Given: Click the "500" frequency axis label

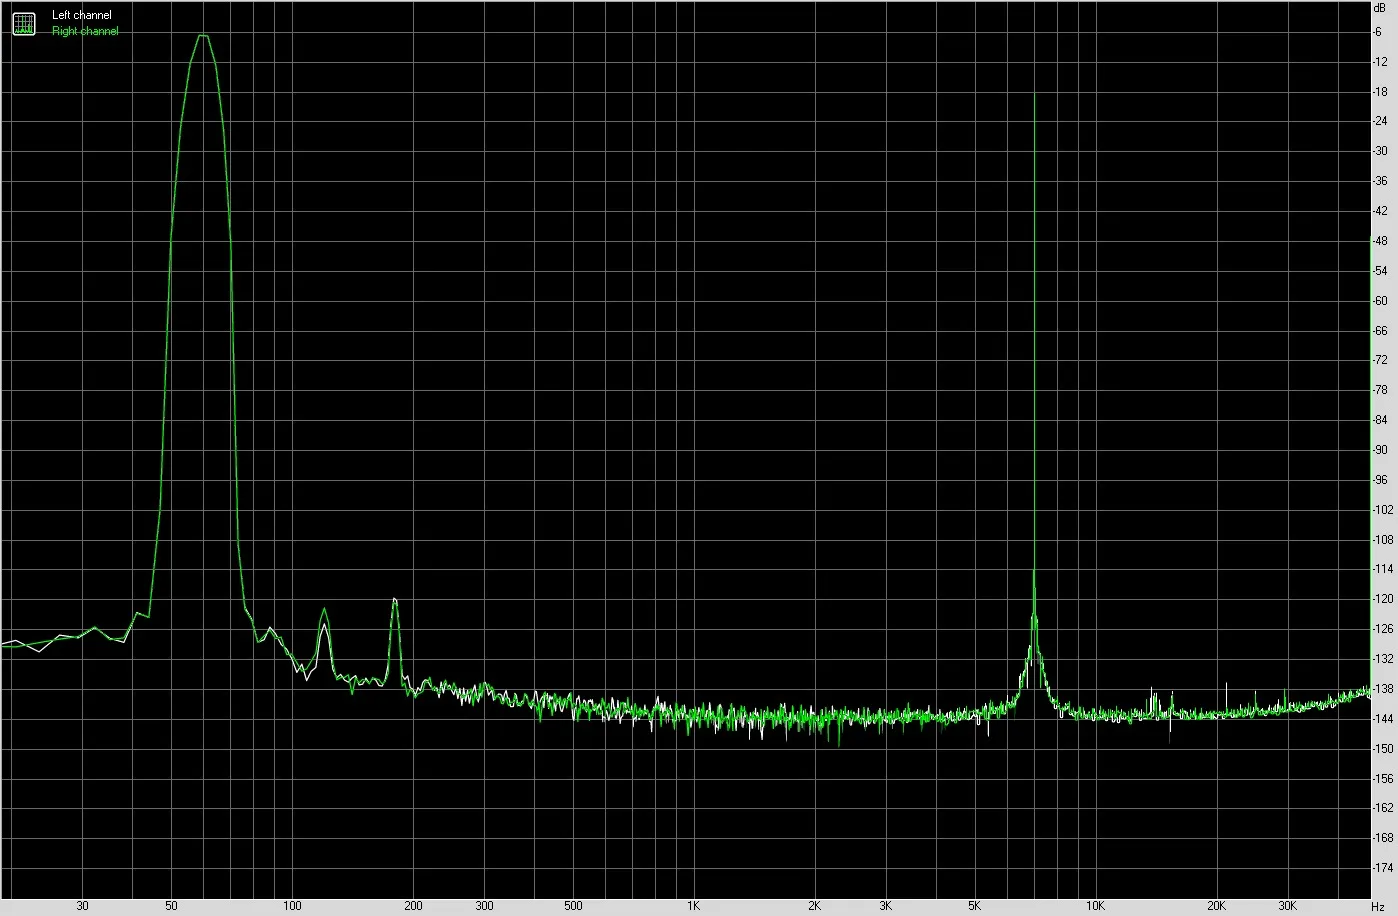Looking at the screenshot, I should point(573,906).
